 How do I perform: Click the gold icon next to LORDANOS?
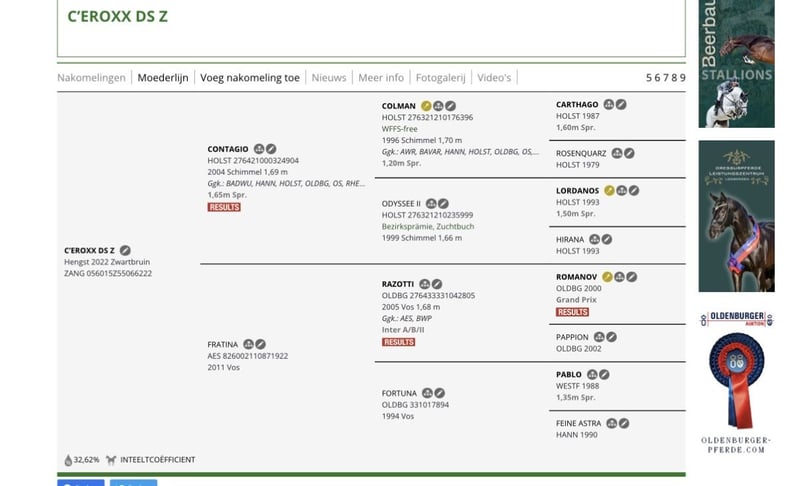[x=609, y=190]
